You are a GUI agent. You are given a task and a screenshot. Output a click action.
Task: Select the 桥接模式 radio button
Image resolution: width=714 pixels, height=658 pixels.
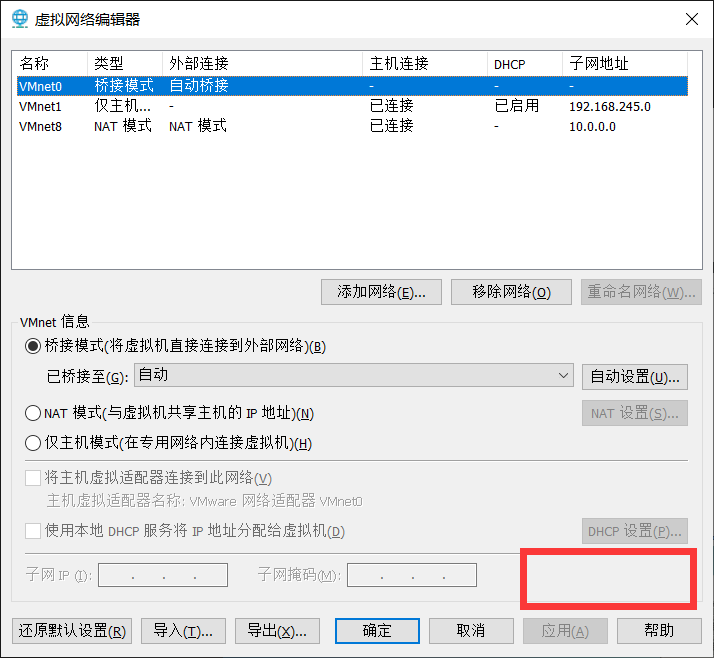pos(33,346)
